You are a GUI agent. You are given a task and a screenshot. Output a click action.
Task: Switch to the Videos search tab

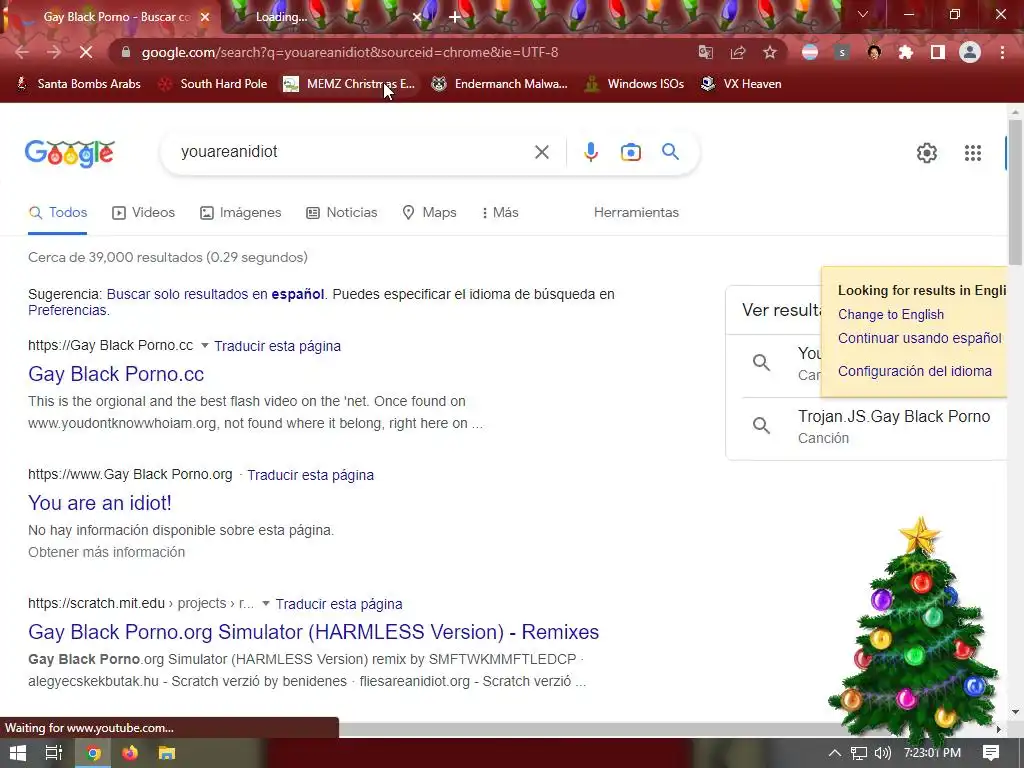point(144,212)
